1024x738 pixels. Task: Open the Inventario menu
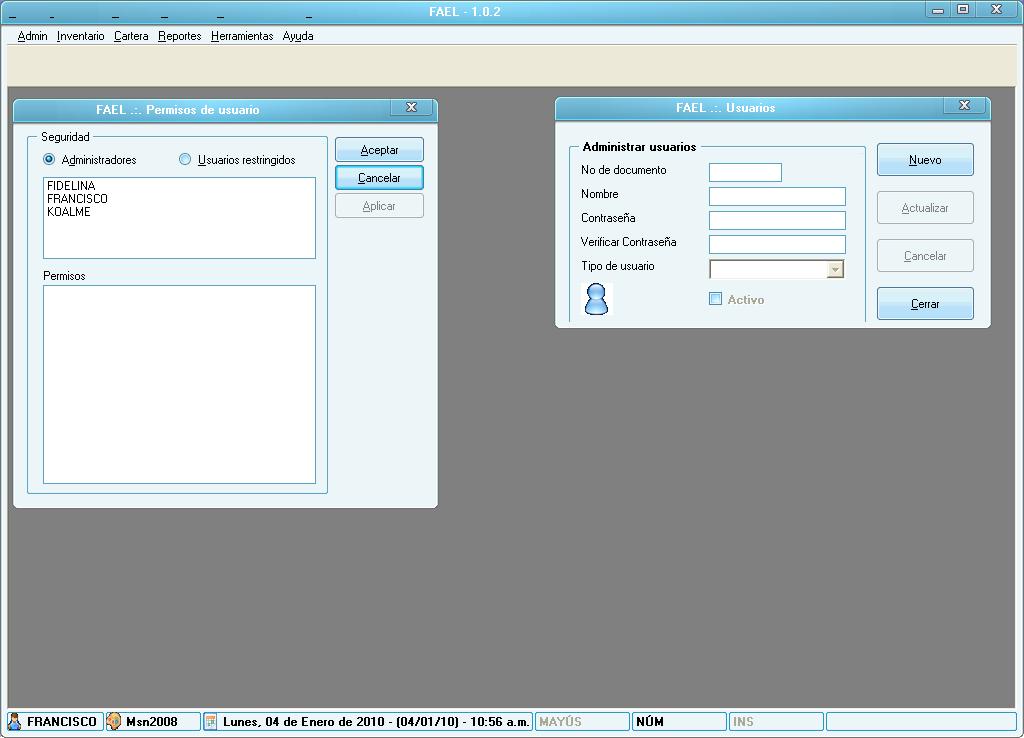click(80, 36)
